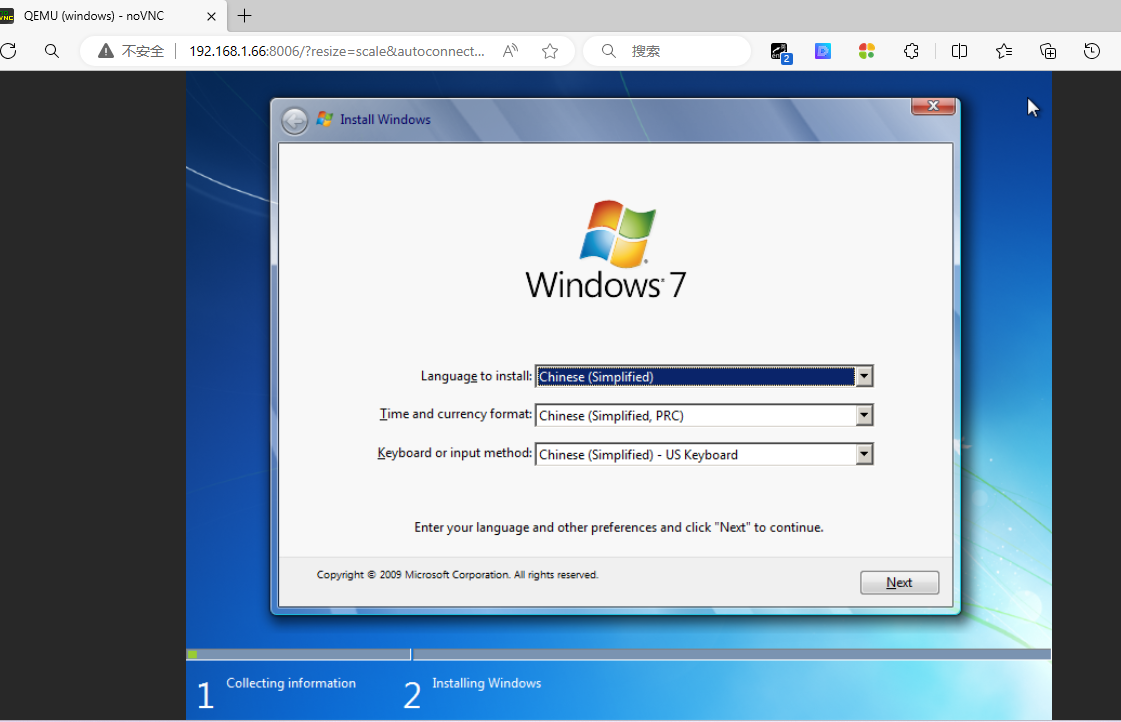Click the 'Installing Windows' step label
This screenshot has height=722, width=1121.
pyautogui.click(x=487, y=683)
